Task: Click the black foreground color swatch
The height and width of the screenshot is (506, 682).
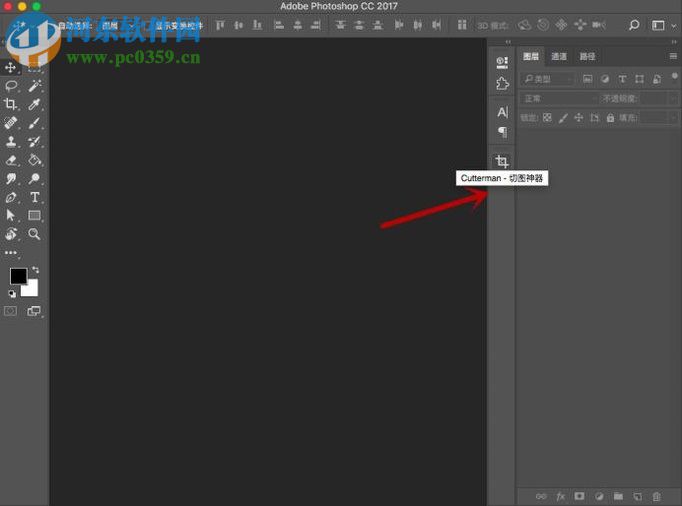Action: 19,276
